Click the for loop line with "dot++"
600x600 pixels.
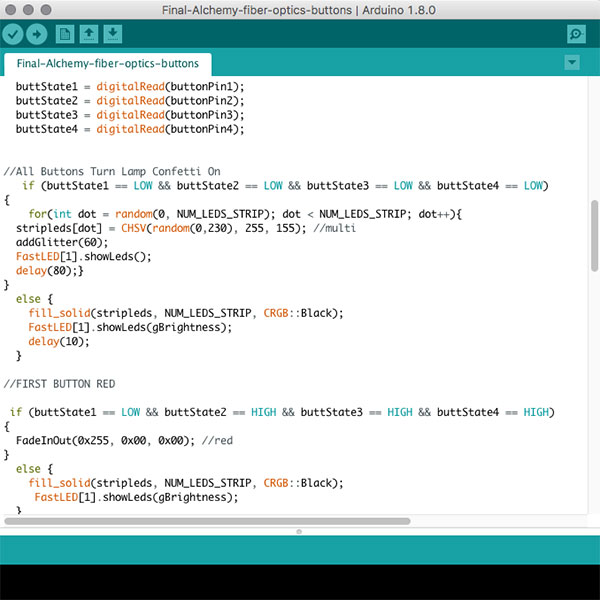point(245,214)
